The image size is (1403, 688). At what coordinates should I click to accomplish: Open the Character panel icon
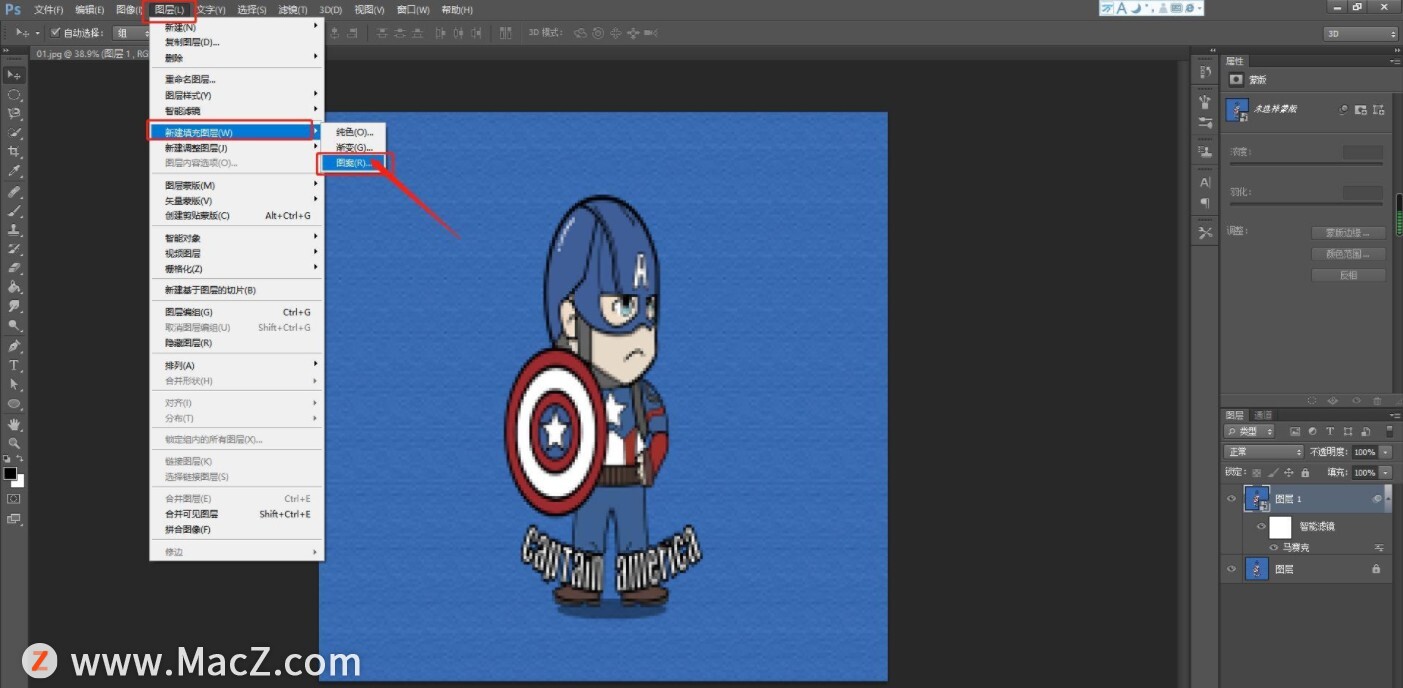[x=1205, y=182]
